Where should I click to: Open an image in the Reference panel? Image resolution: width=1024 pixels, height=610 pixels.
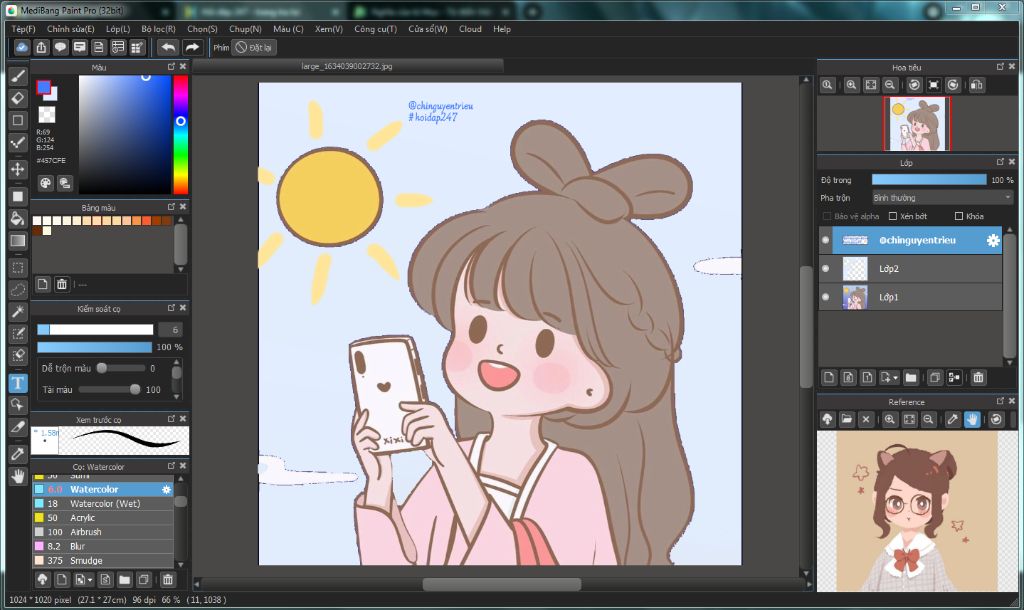click(846, 419)
